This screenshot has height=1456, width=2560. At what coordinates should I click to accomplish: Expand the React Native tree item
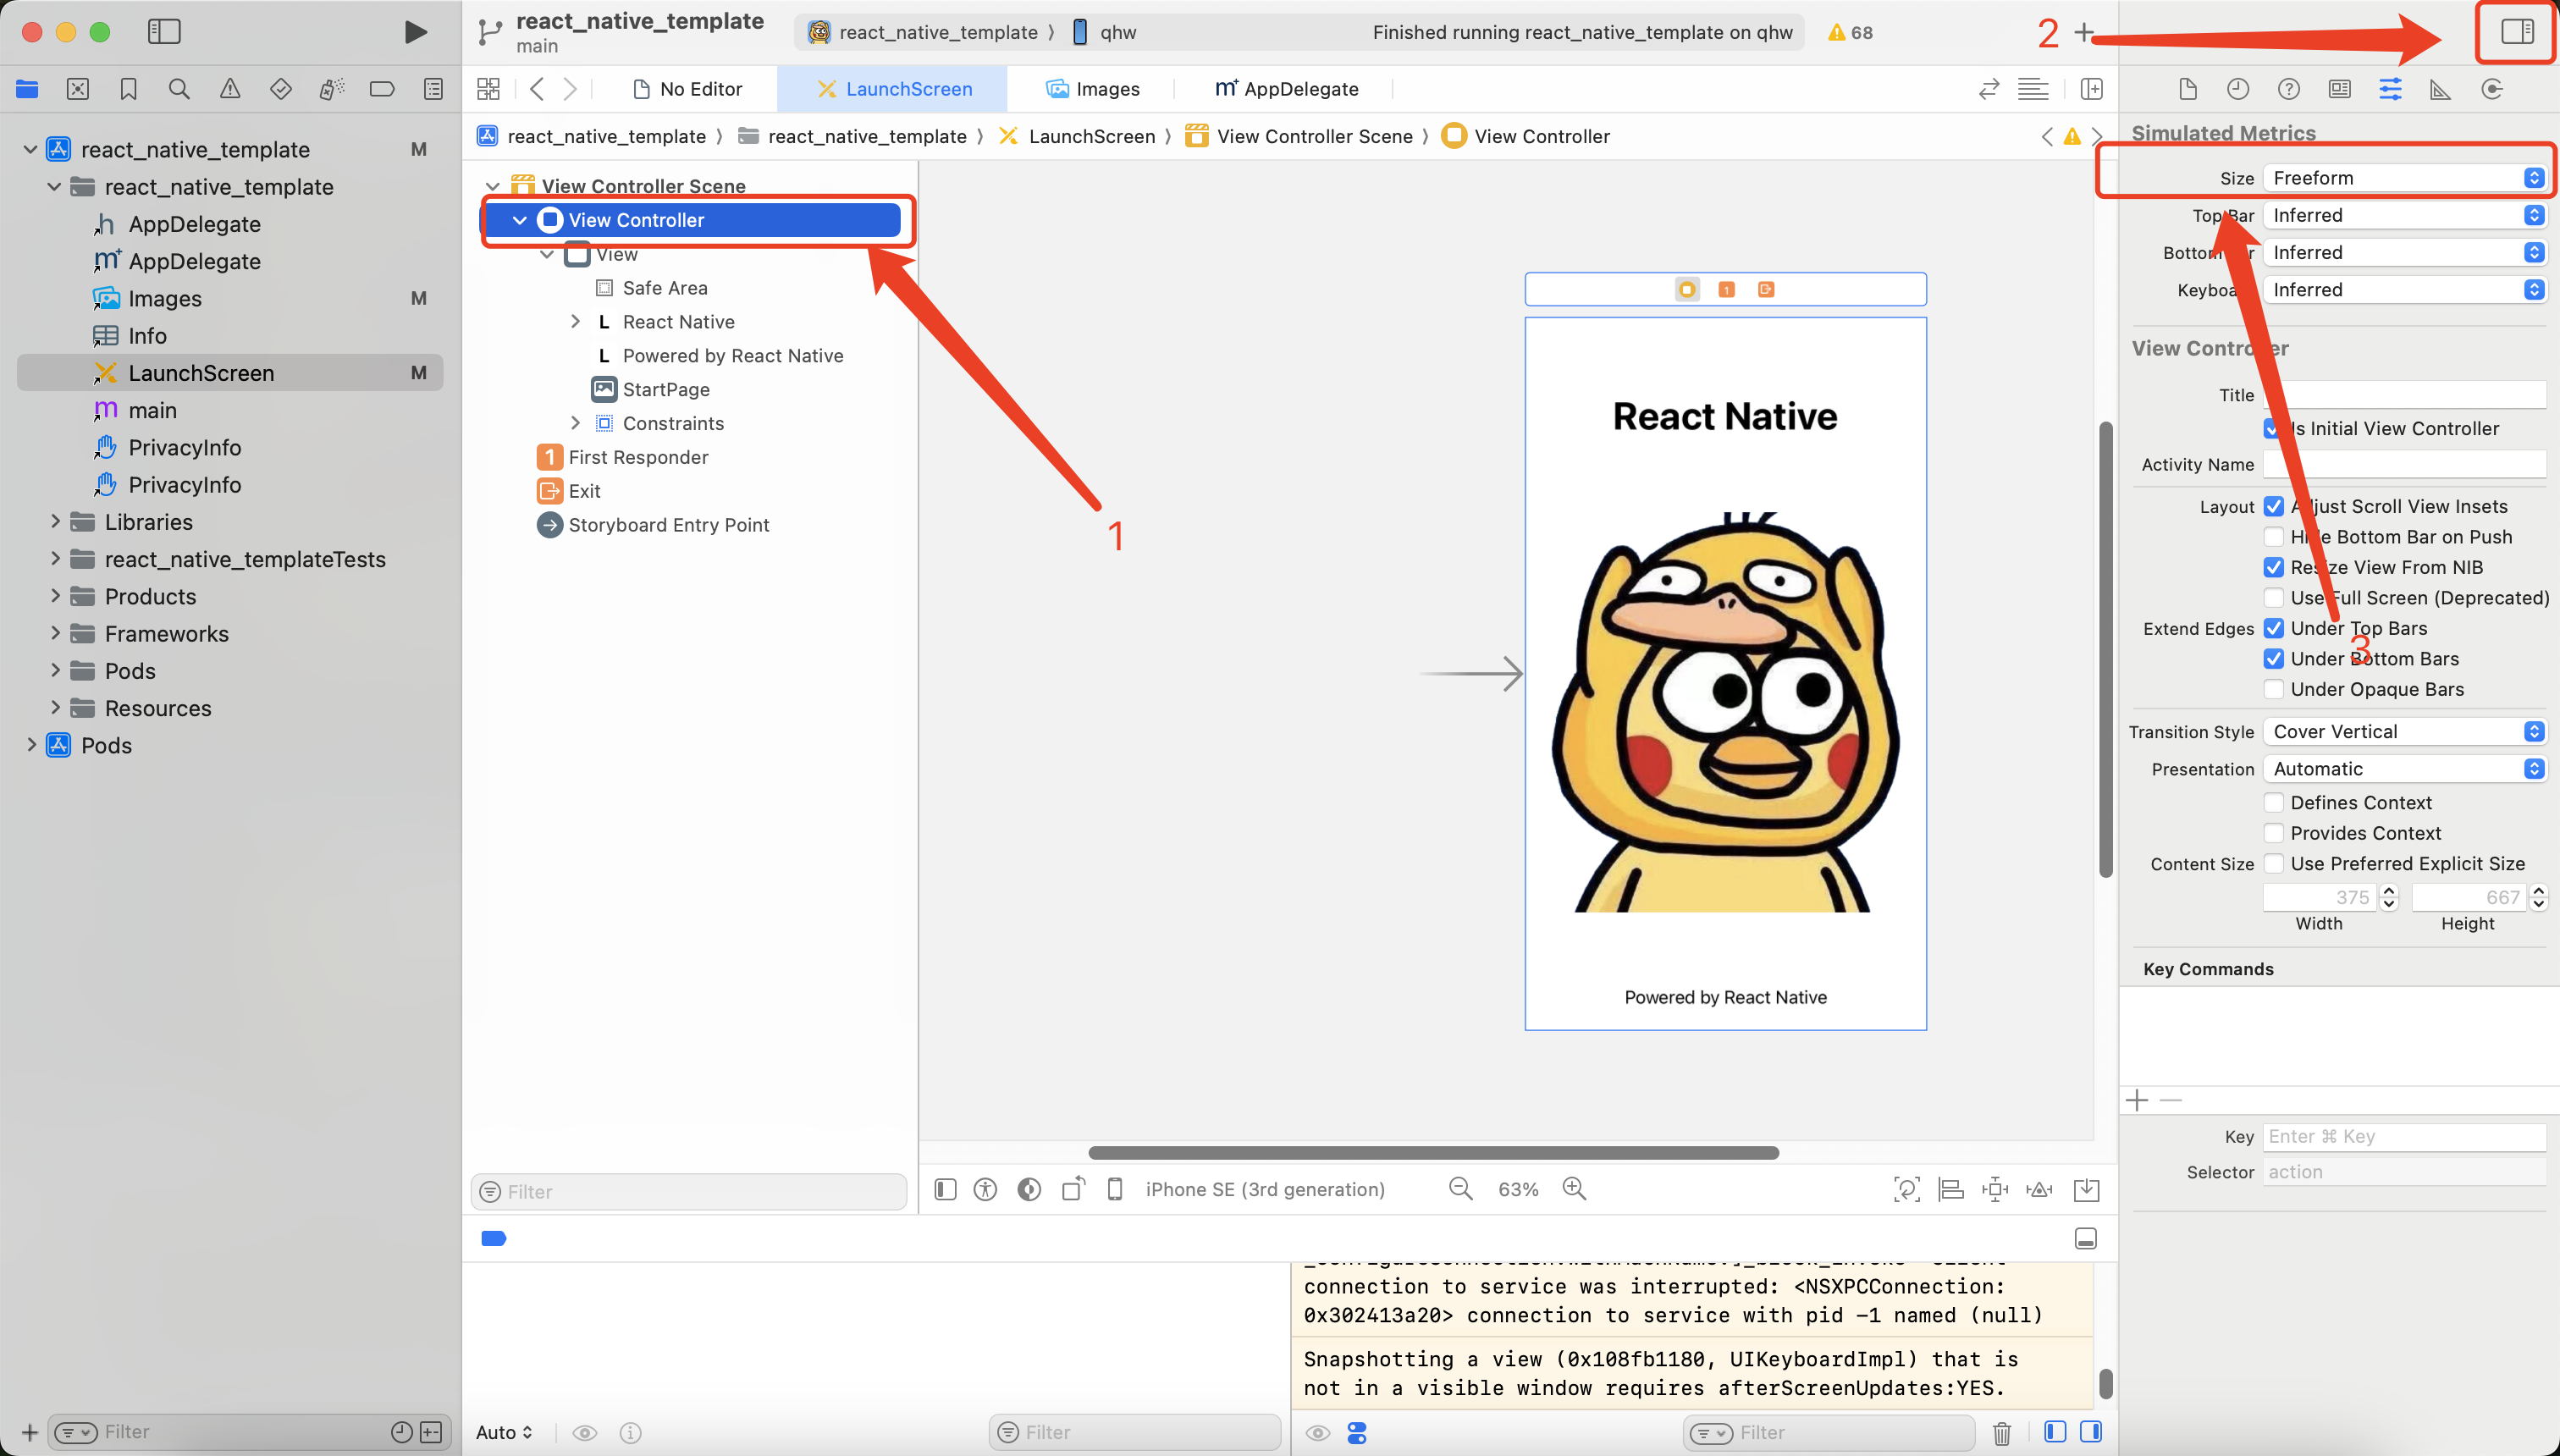(x=576, y=321)
